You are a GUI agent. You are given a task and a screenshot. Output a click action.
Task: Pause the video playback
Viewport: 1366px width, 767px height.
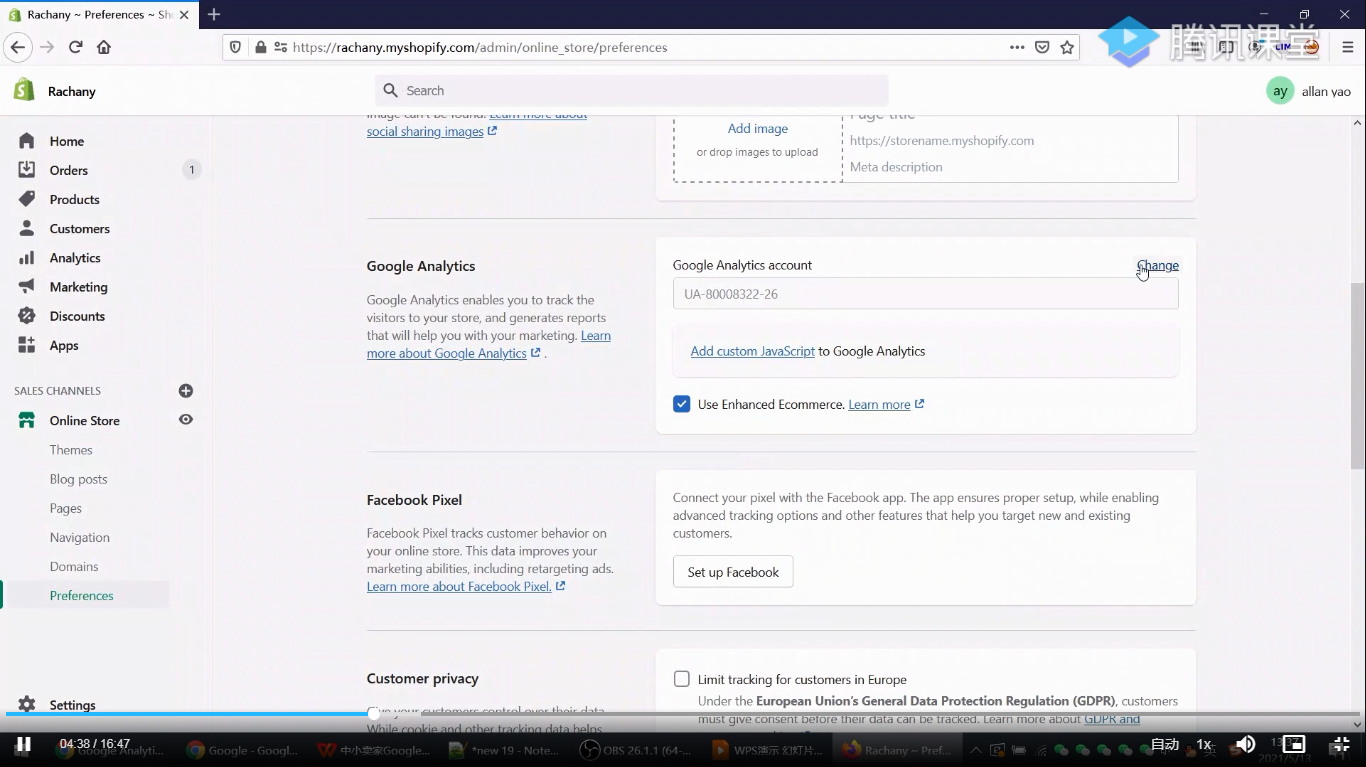click(23, 744)
